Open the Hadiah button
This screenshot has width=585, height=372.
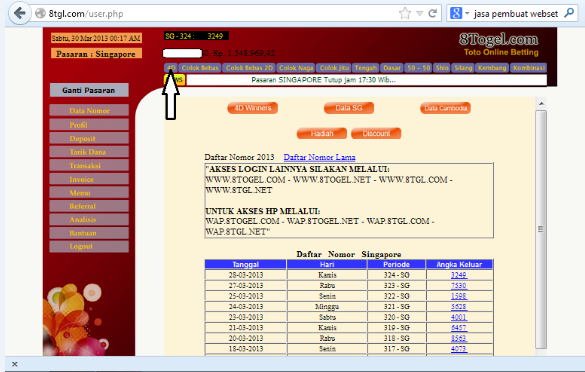click(x=322, y=134)
